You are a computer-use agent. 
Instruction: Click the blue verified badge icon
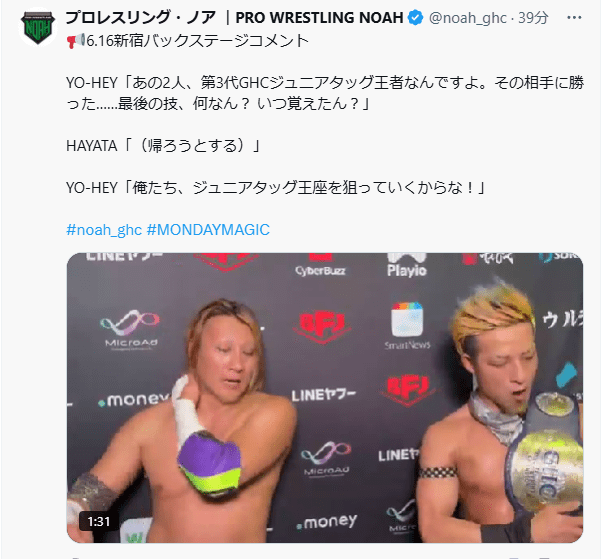click(x=415, y=18)
